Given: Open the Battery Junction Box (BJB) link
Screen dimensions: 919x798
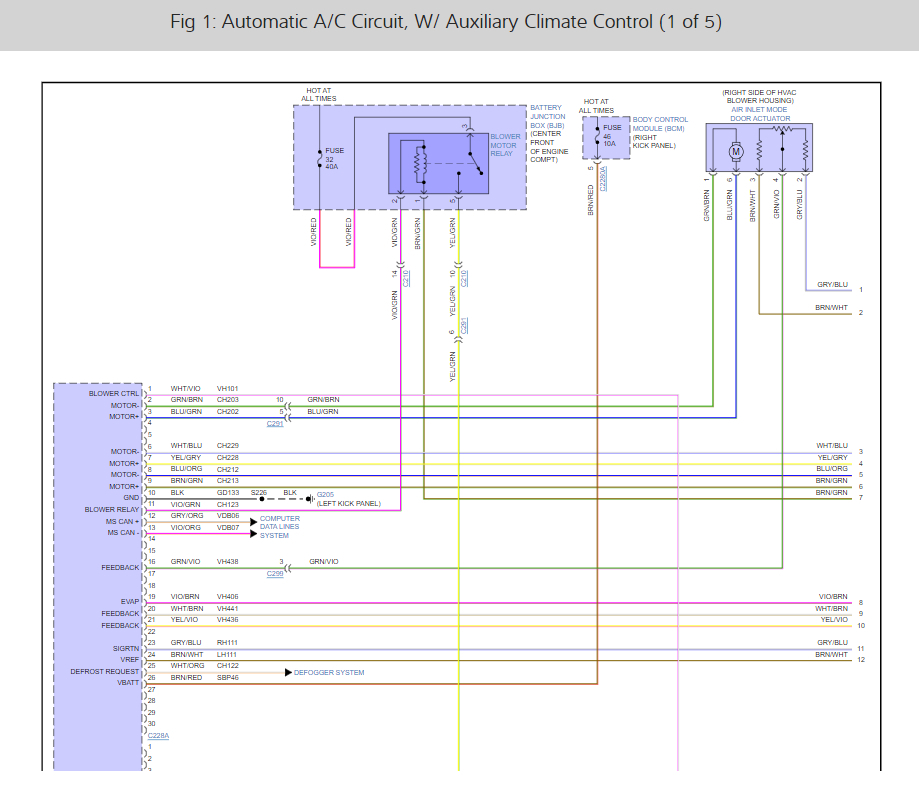Looking at the screenshot, I should click(547, 117).
